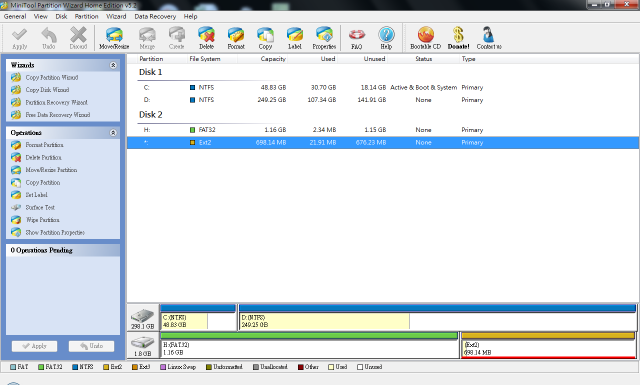Click the Create partition toolbar icon
640x385 pixels.
pos(177,35)
